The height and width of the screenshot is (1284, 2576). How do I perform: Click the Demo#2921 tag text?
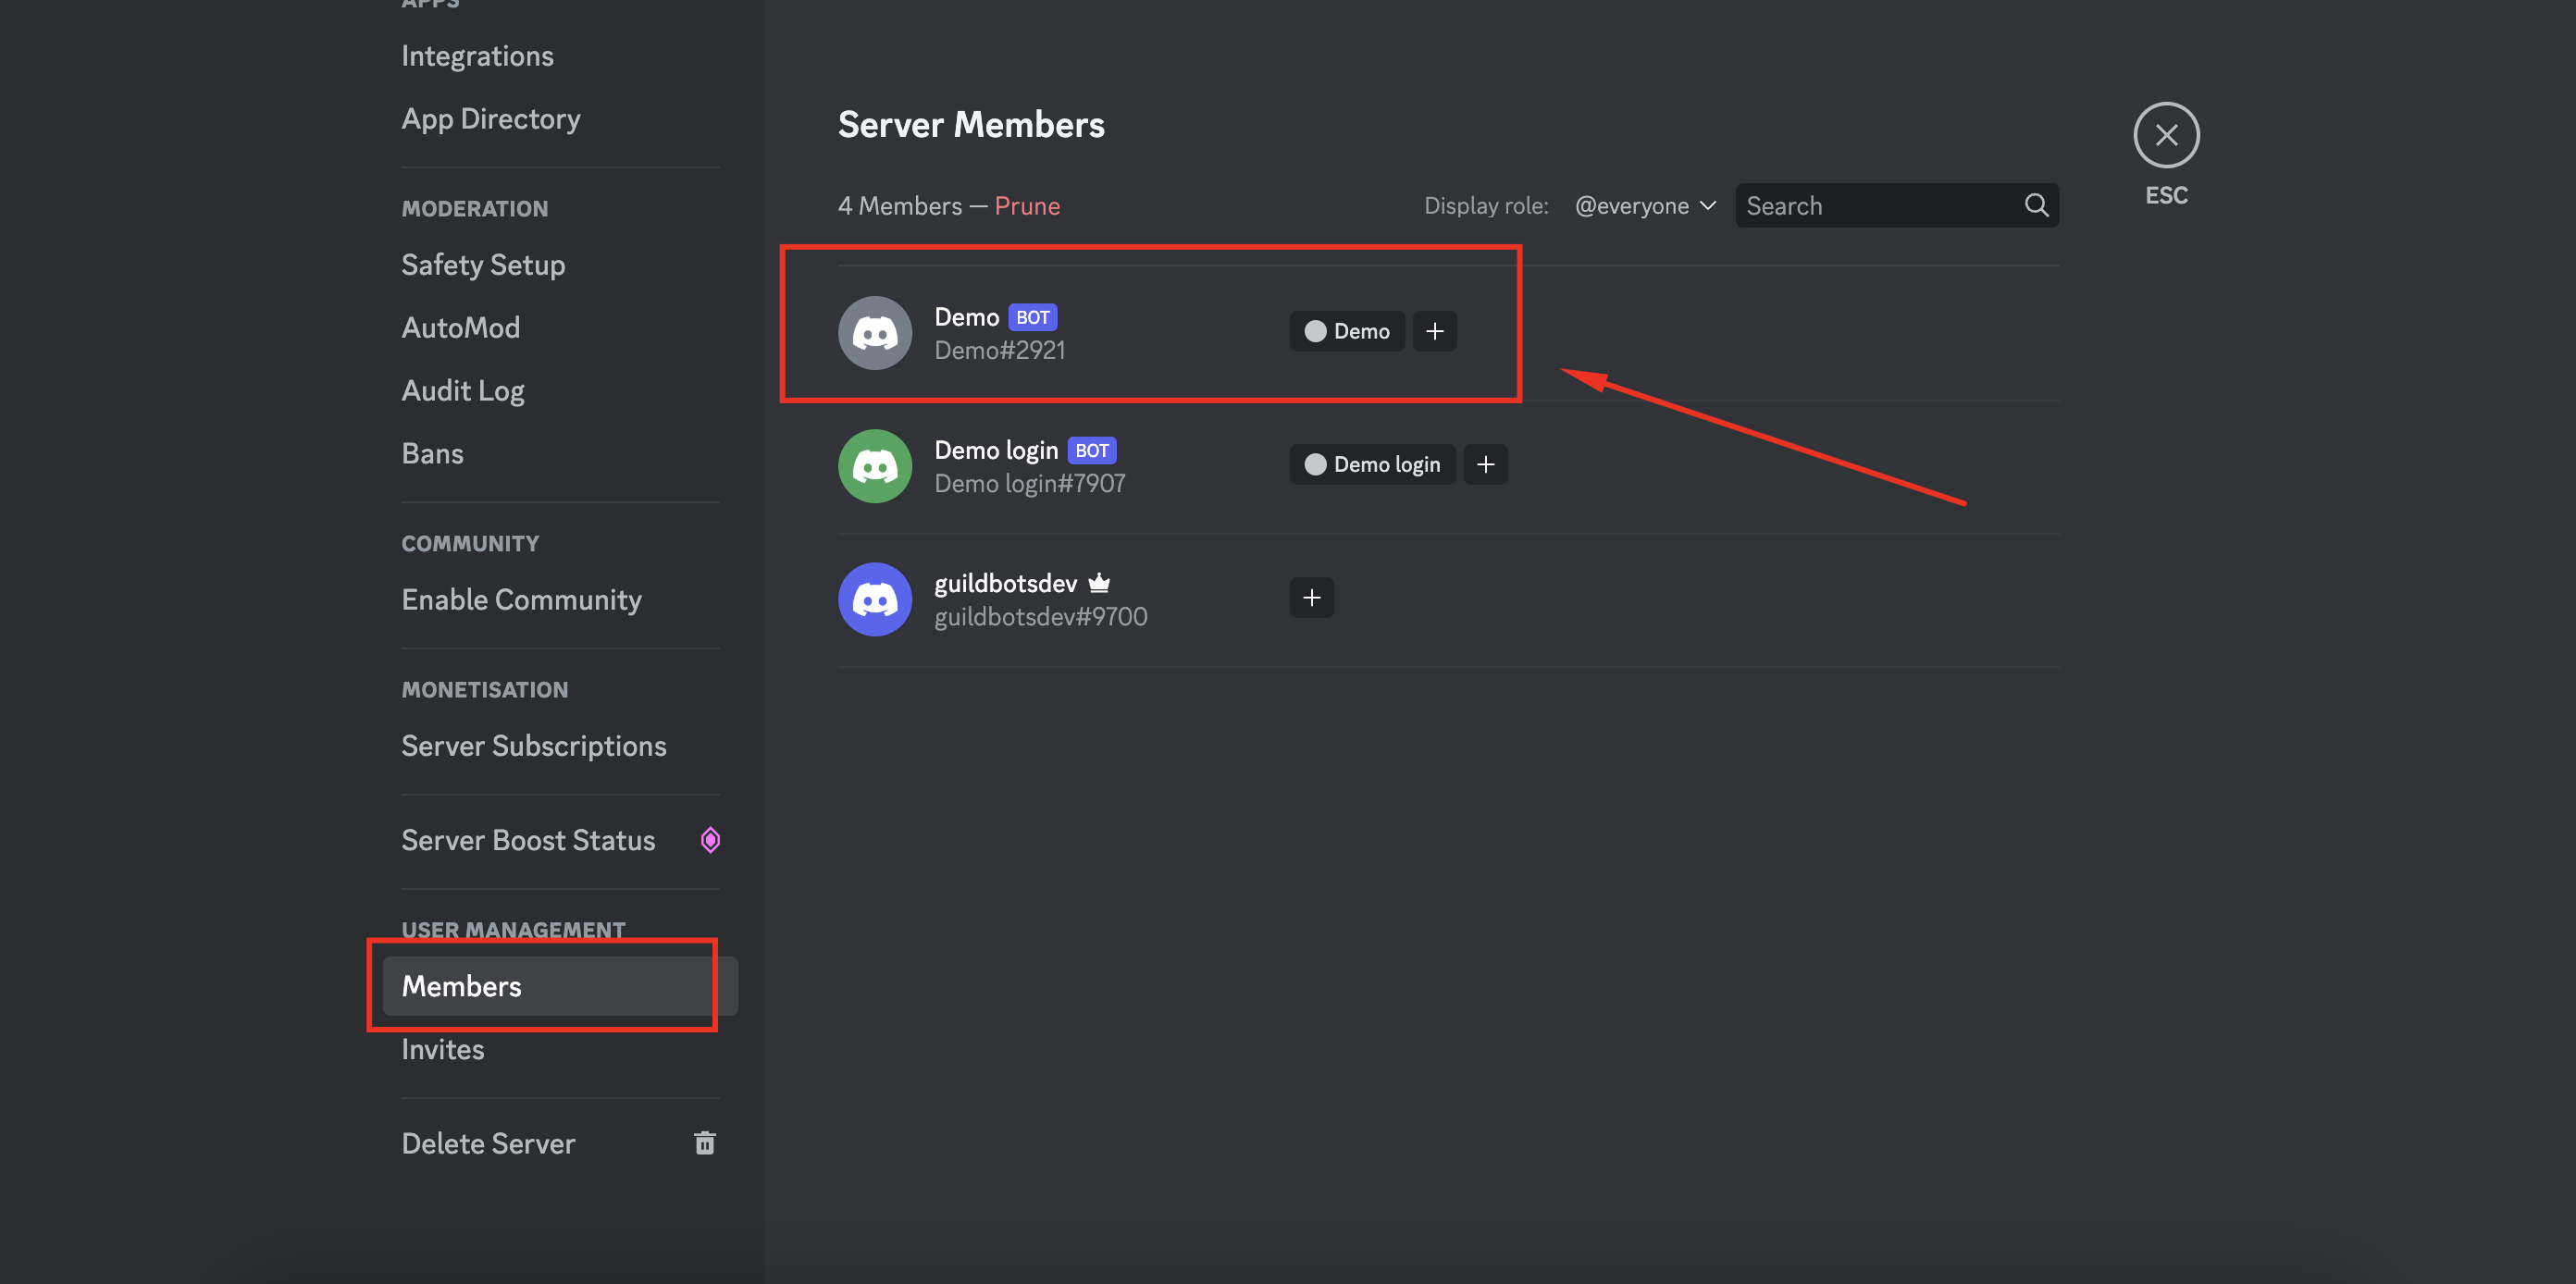click(999, 350)
